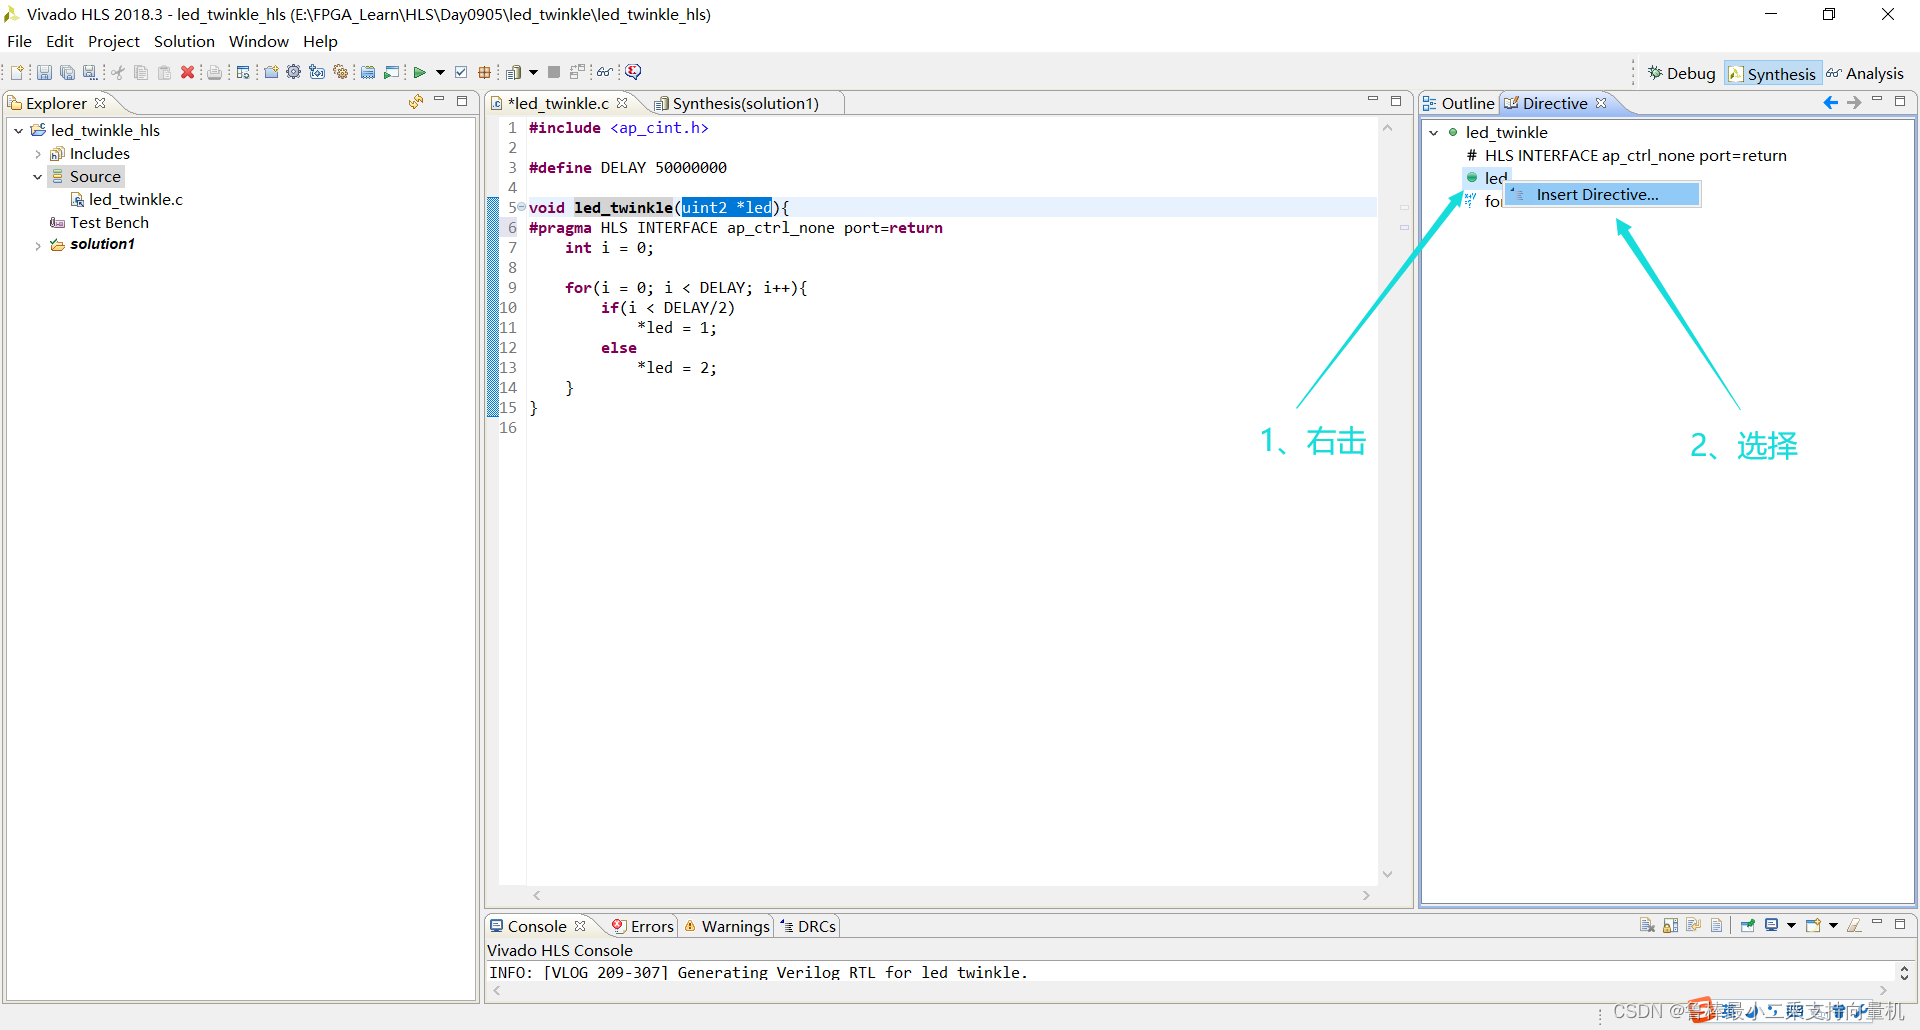
Task: Click the New File toolbar icon
Action: point(17,72)
